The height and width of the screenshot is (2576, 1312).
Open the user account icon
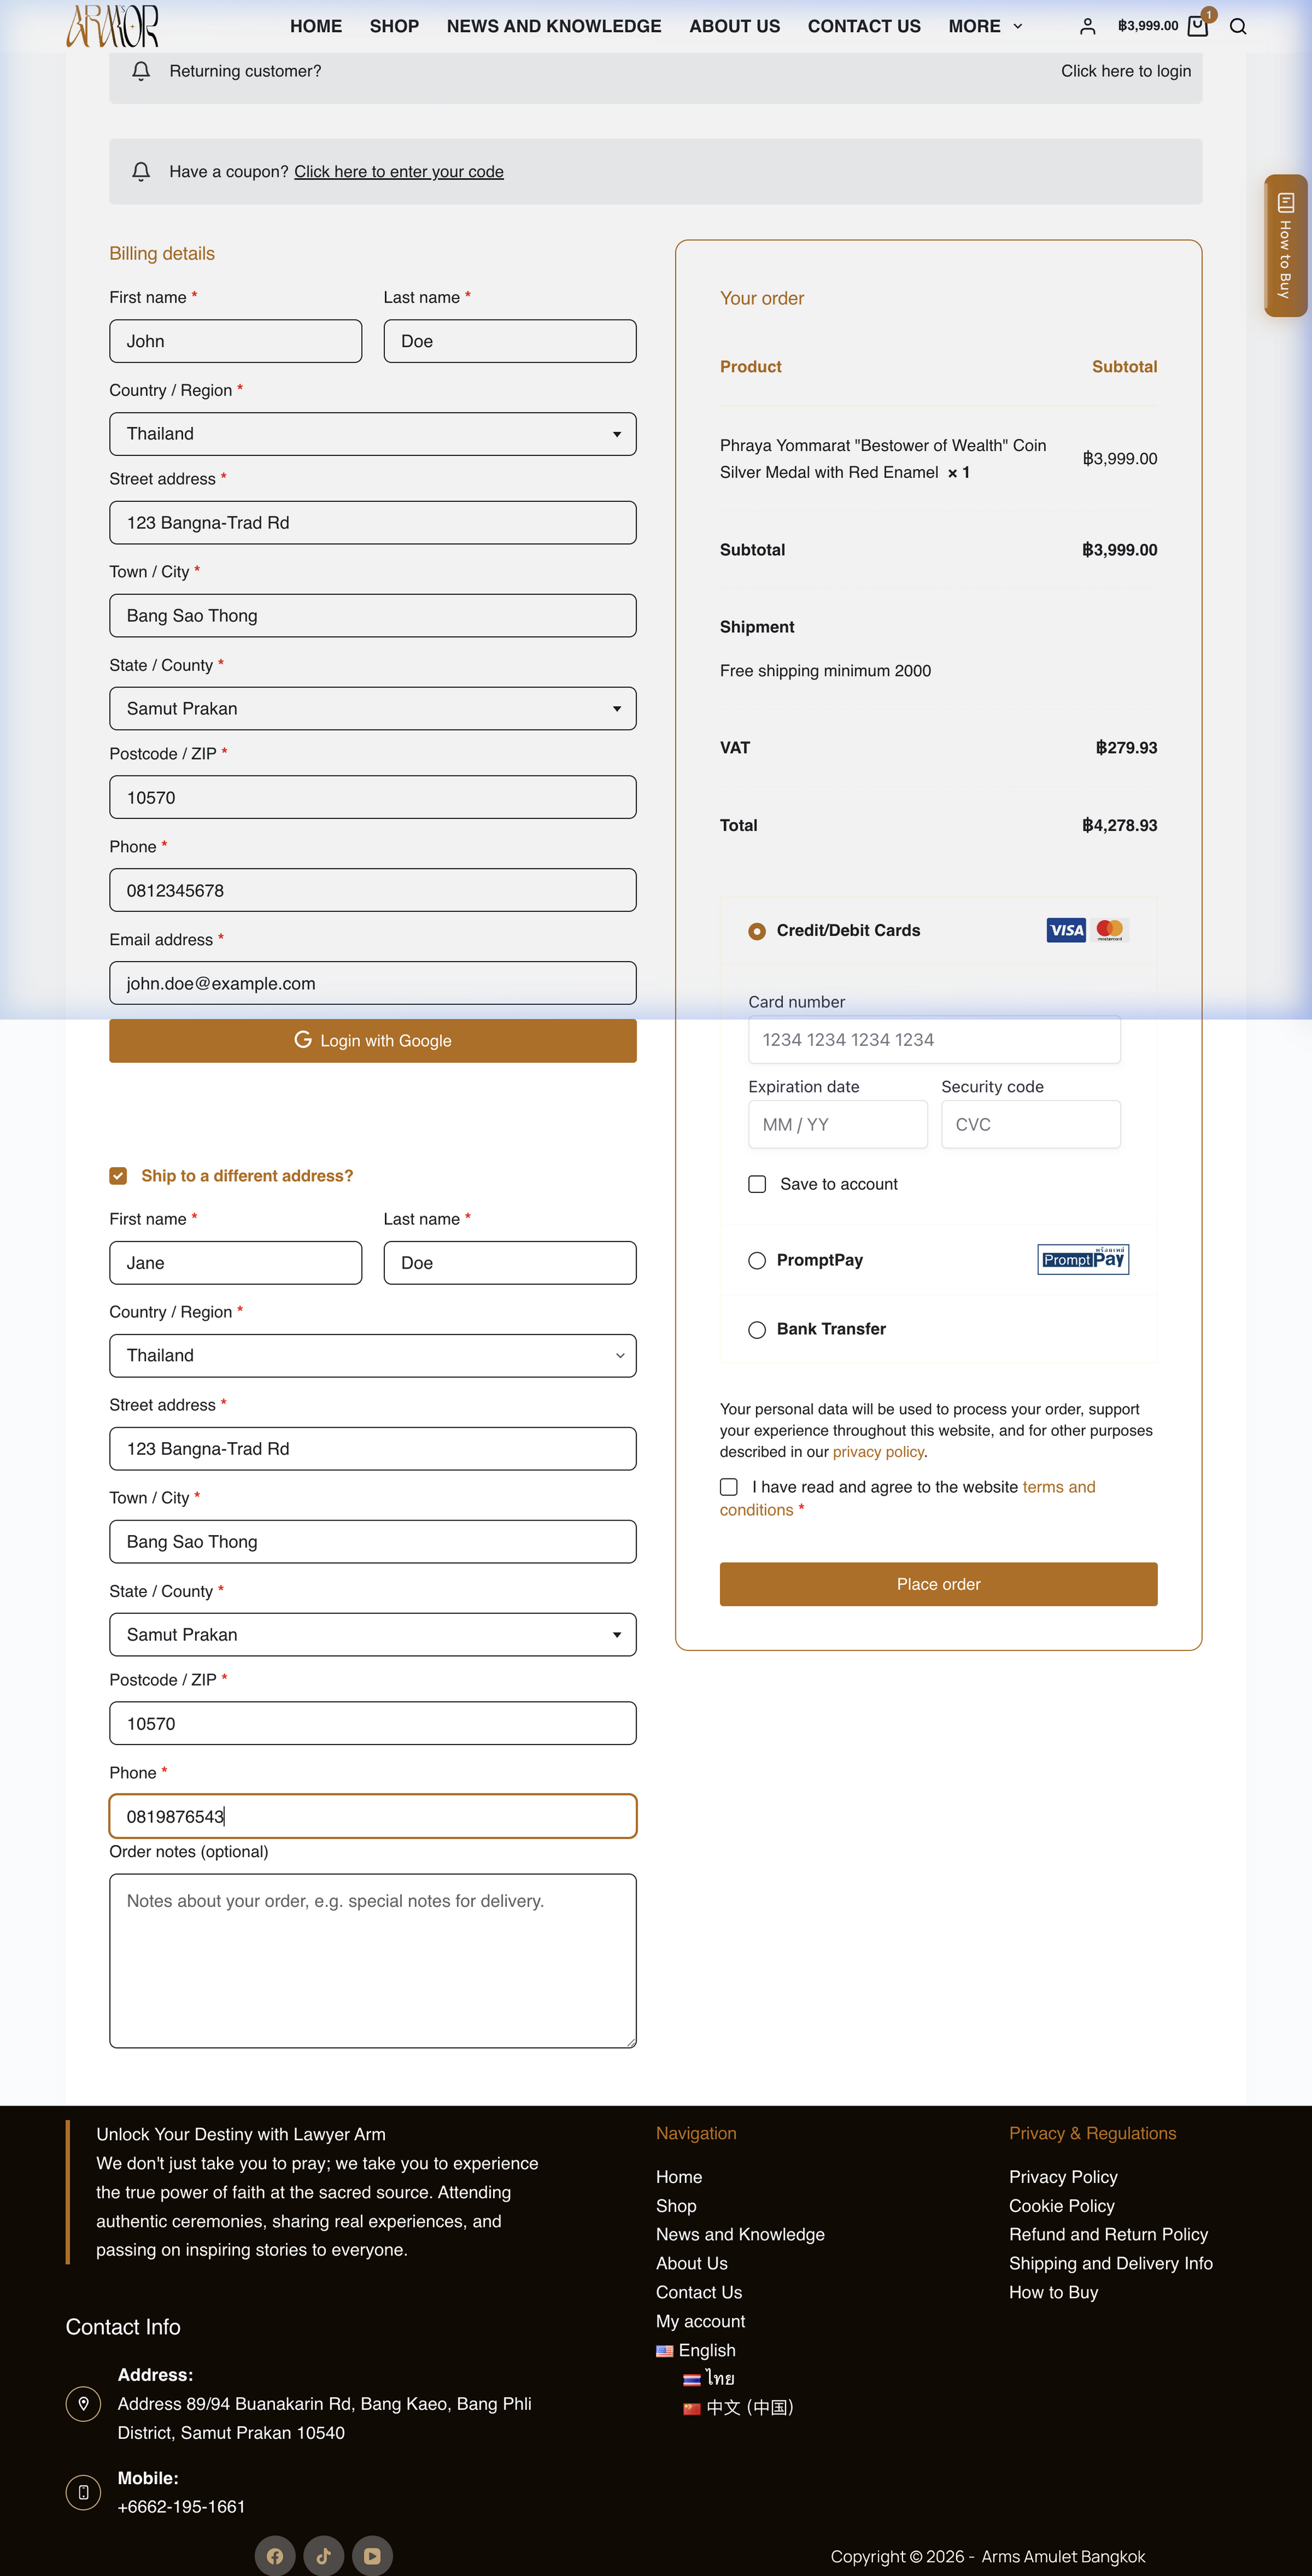[1087, 26]
